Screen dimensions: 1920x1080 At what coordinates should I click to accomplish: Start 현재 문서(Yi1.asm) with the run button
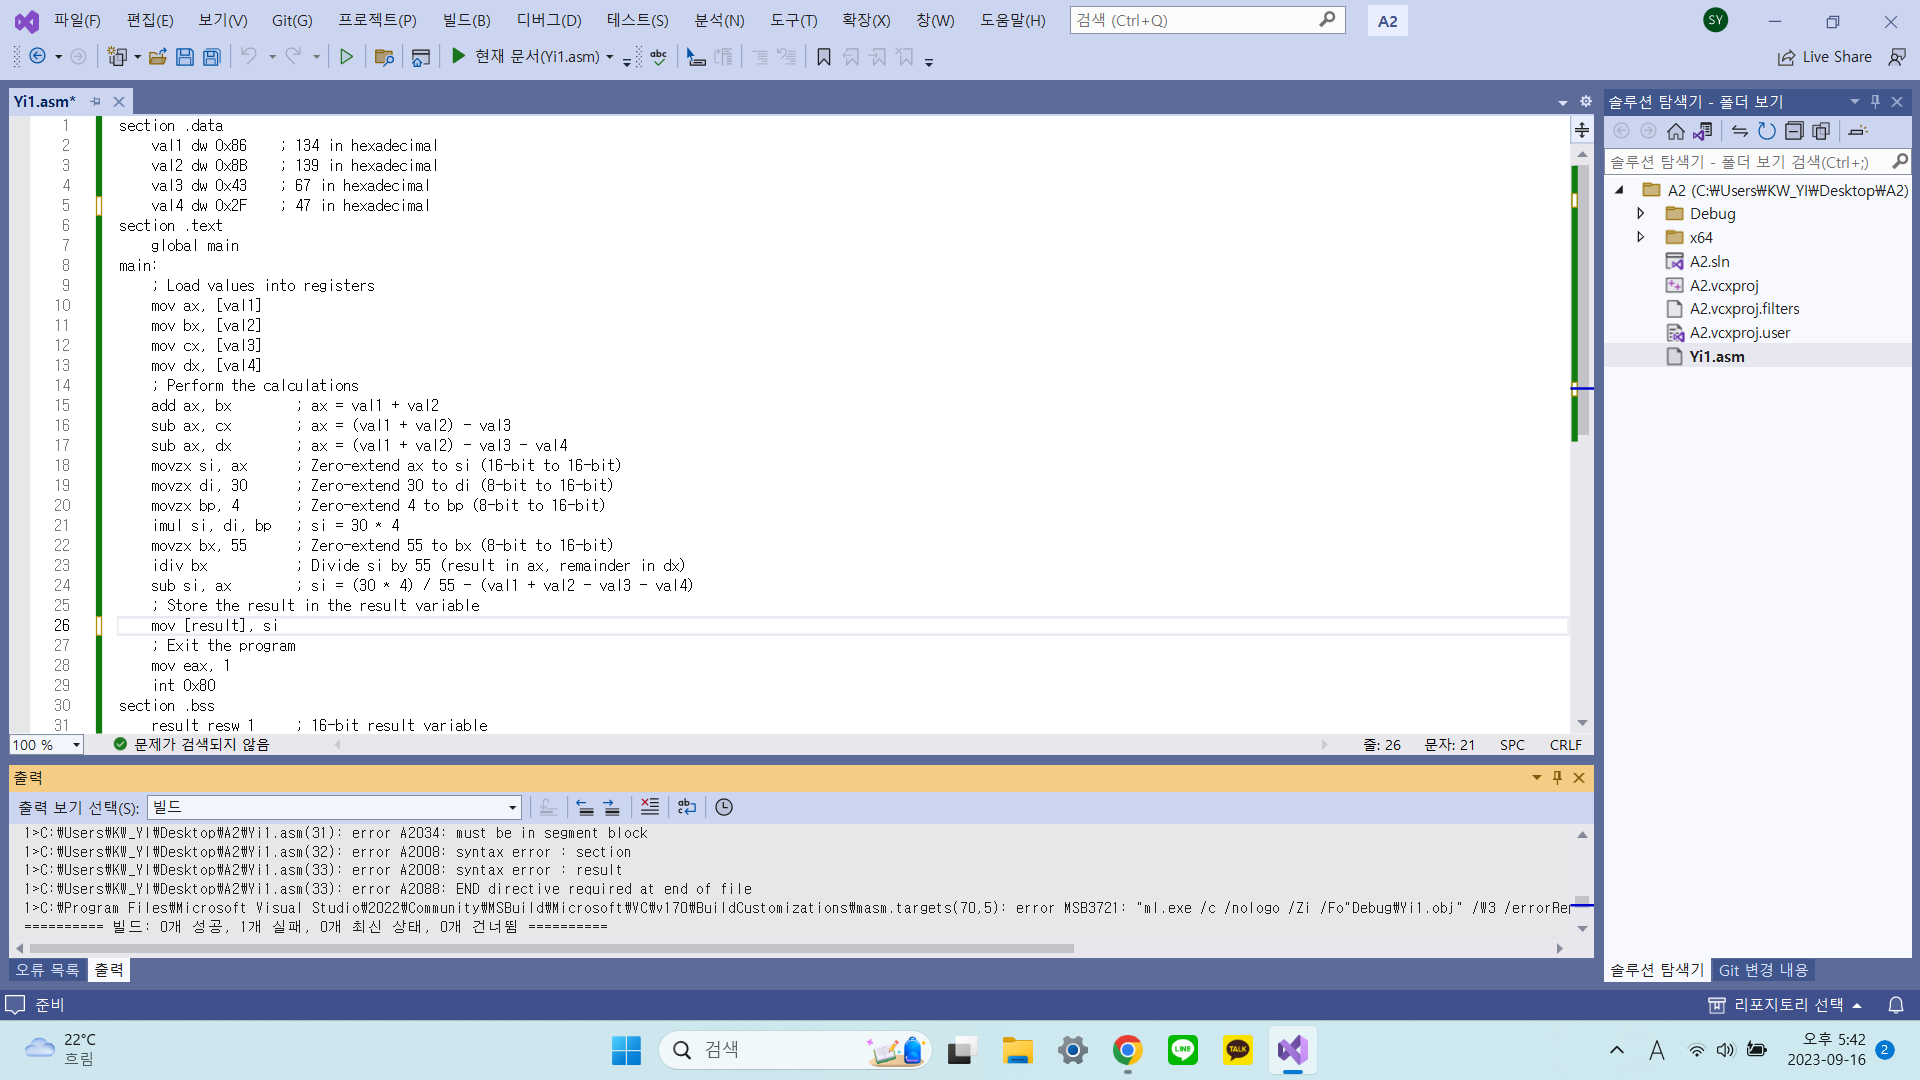[458, 57]
